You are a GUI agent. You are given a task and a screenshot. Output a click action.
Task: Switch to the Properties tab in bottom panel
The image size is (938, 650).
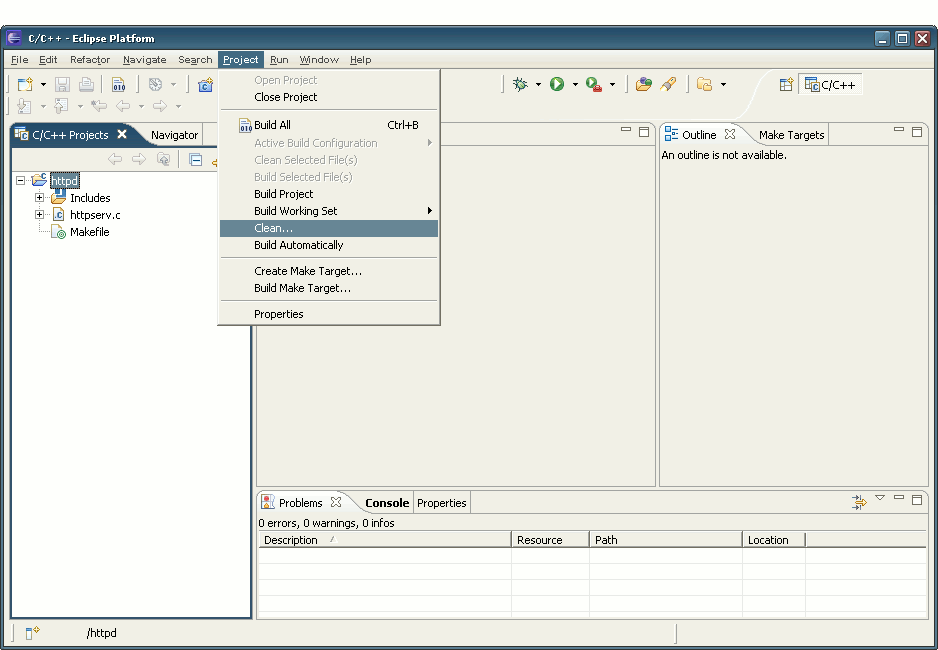(x=441, y=503)
